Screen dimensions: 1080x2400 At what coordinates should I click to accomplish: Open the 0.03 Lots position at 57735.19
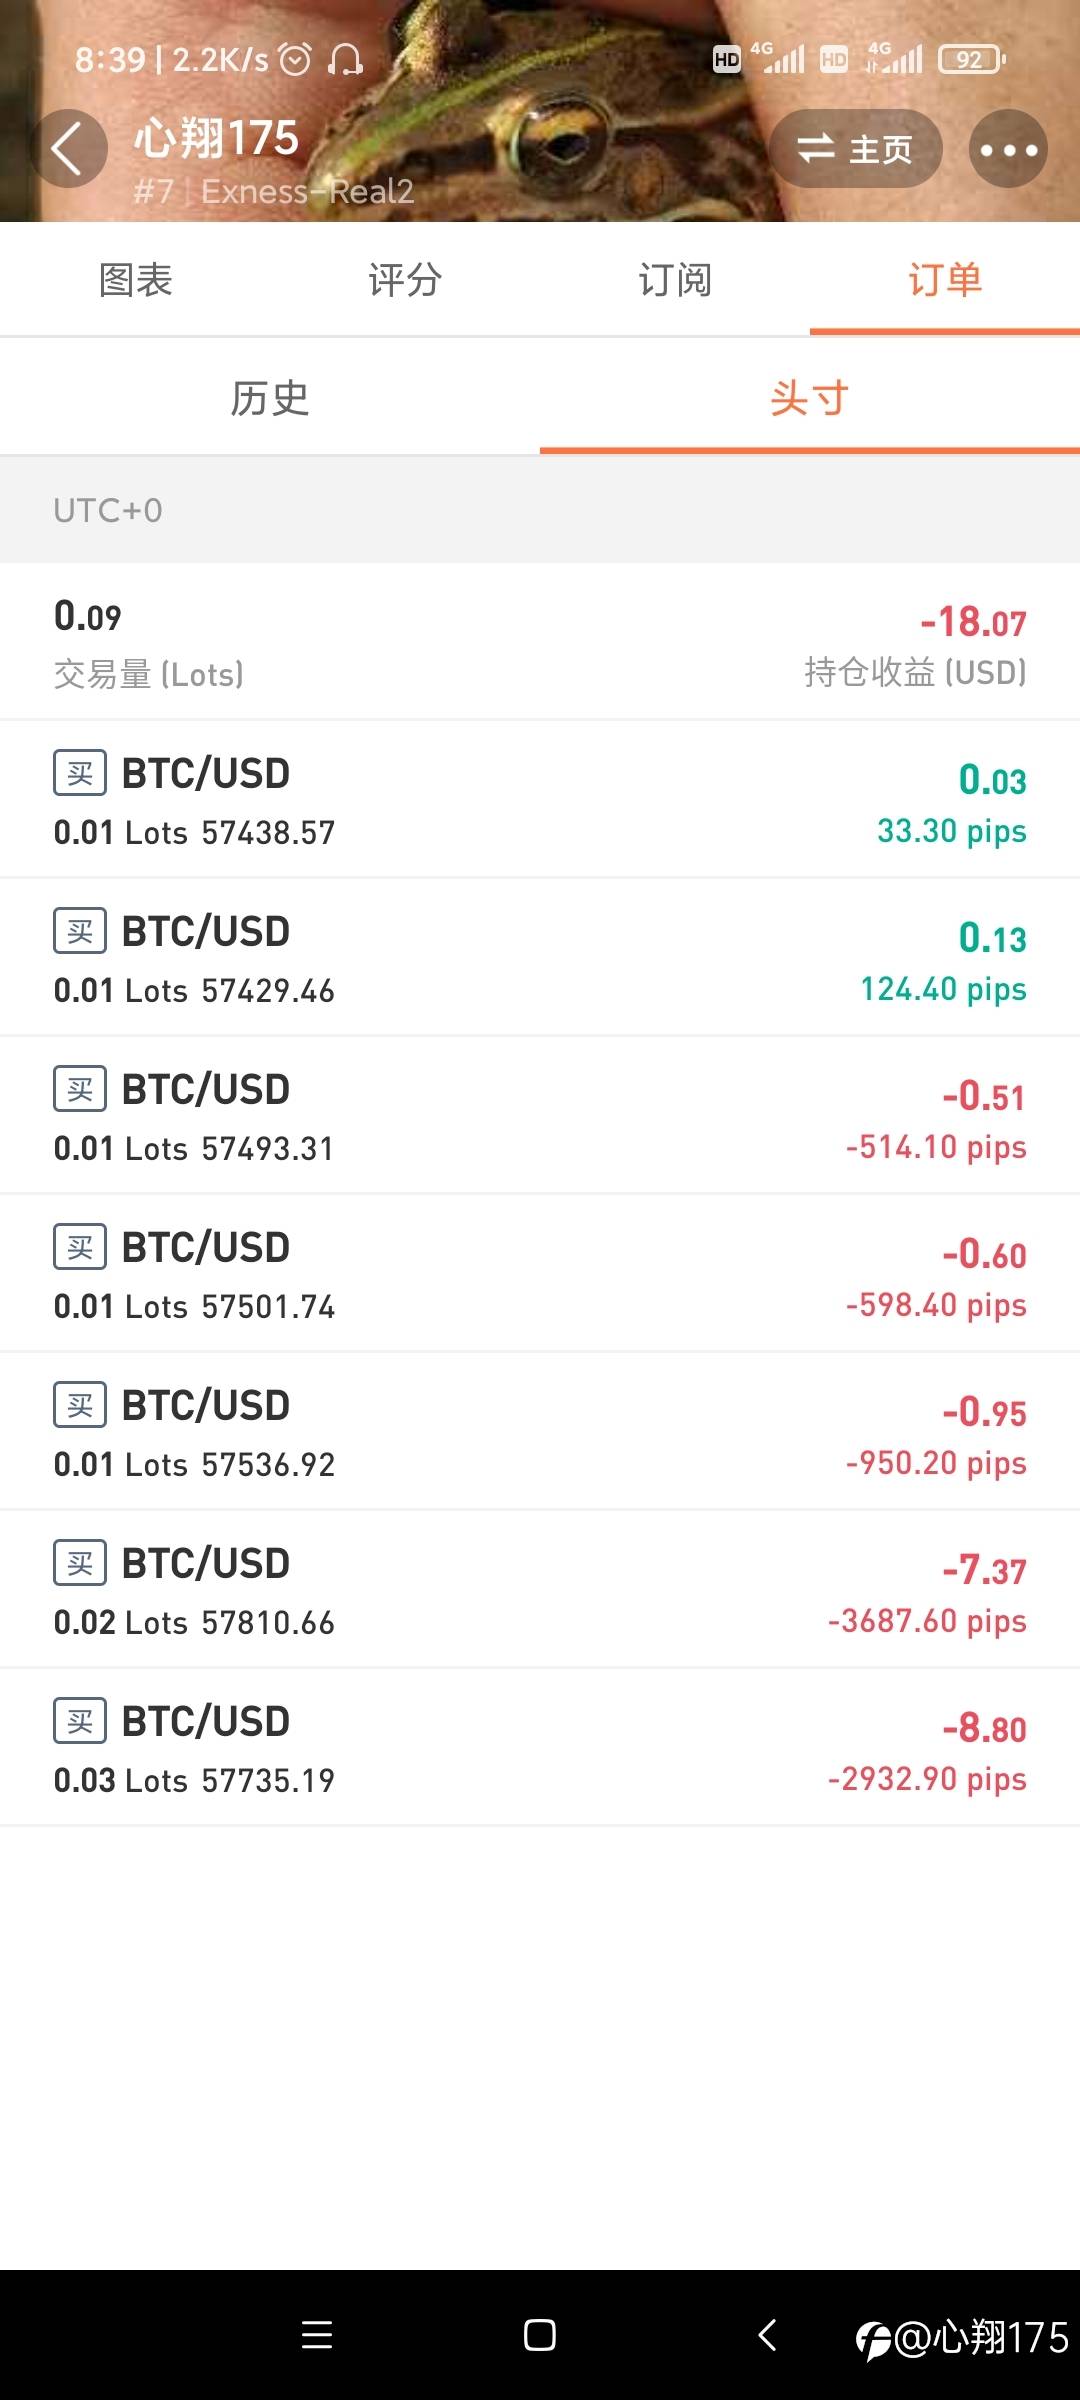click(540, 1748)
